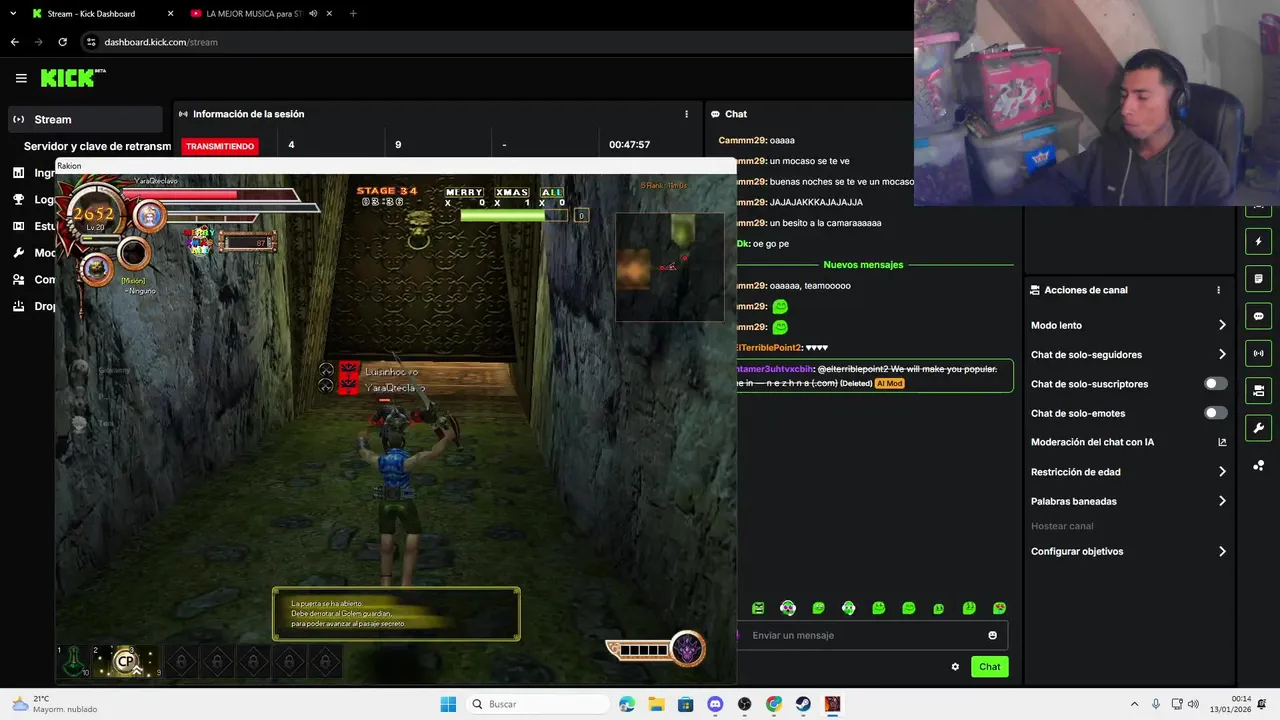The height and width of the screenshot is (720, 1280).
Task: Click the people icon in left sidebar
Action: [18, 279]
